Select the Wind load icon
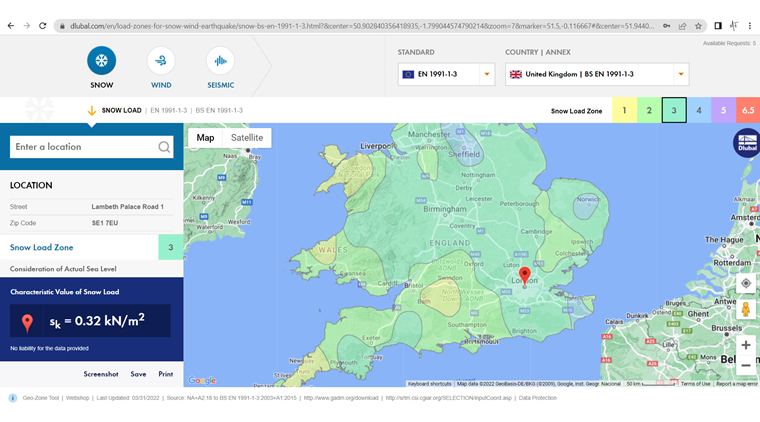This screenshot has width=760, height=422. tap(161, 61)
